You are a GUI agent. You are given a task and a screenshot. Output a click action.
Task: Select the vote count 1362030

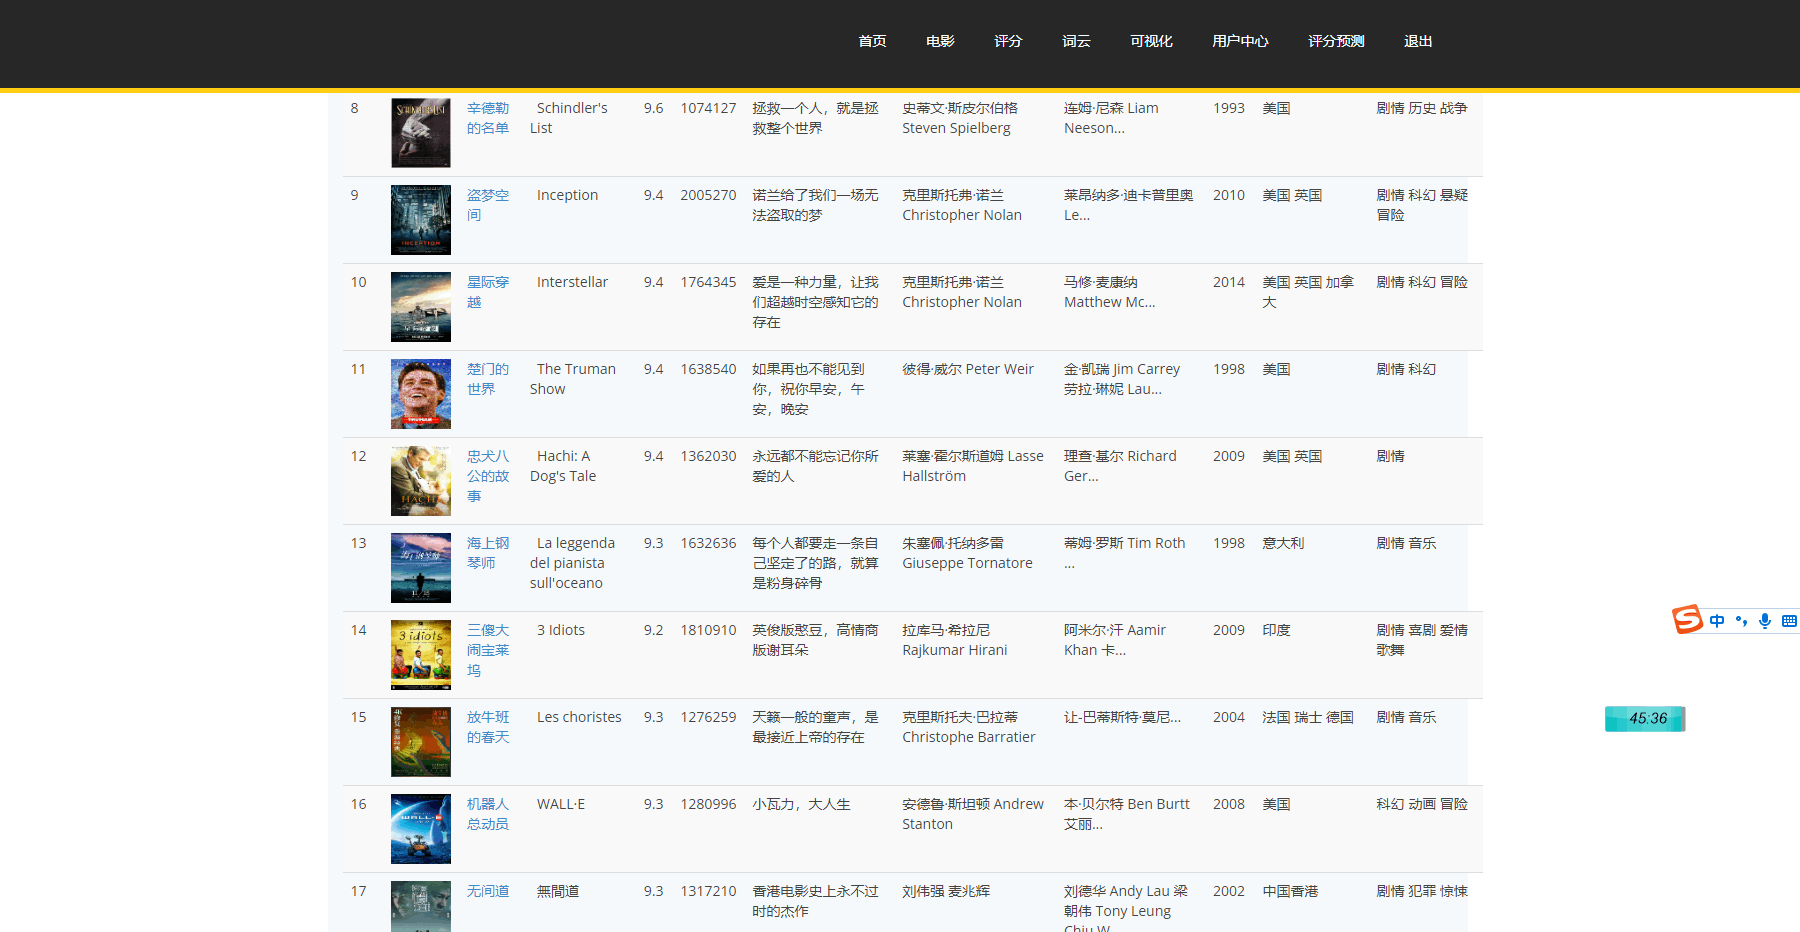coord(708,456)
